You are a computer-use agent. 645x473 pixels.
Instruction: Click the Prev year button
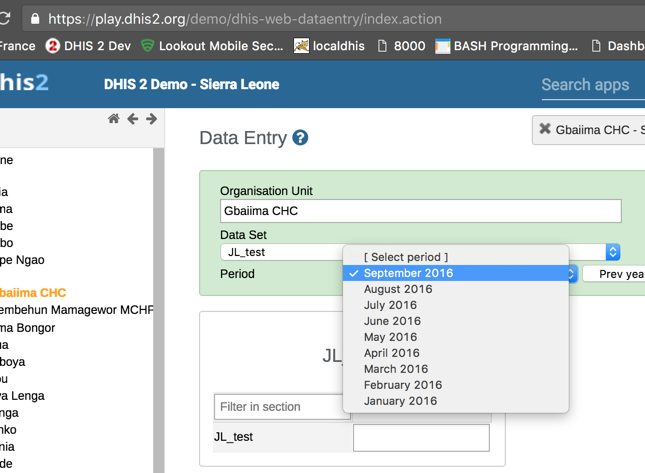pyautogui.click(x=614, y=274)
